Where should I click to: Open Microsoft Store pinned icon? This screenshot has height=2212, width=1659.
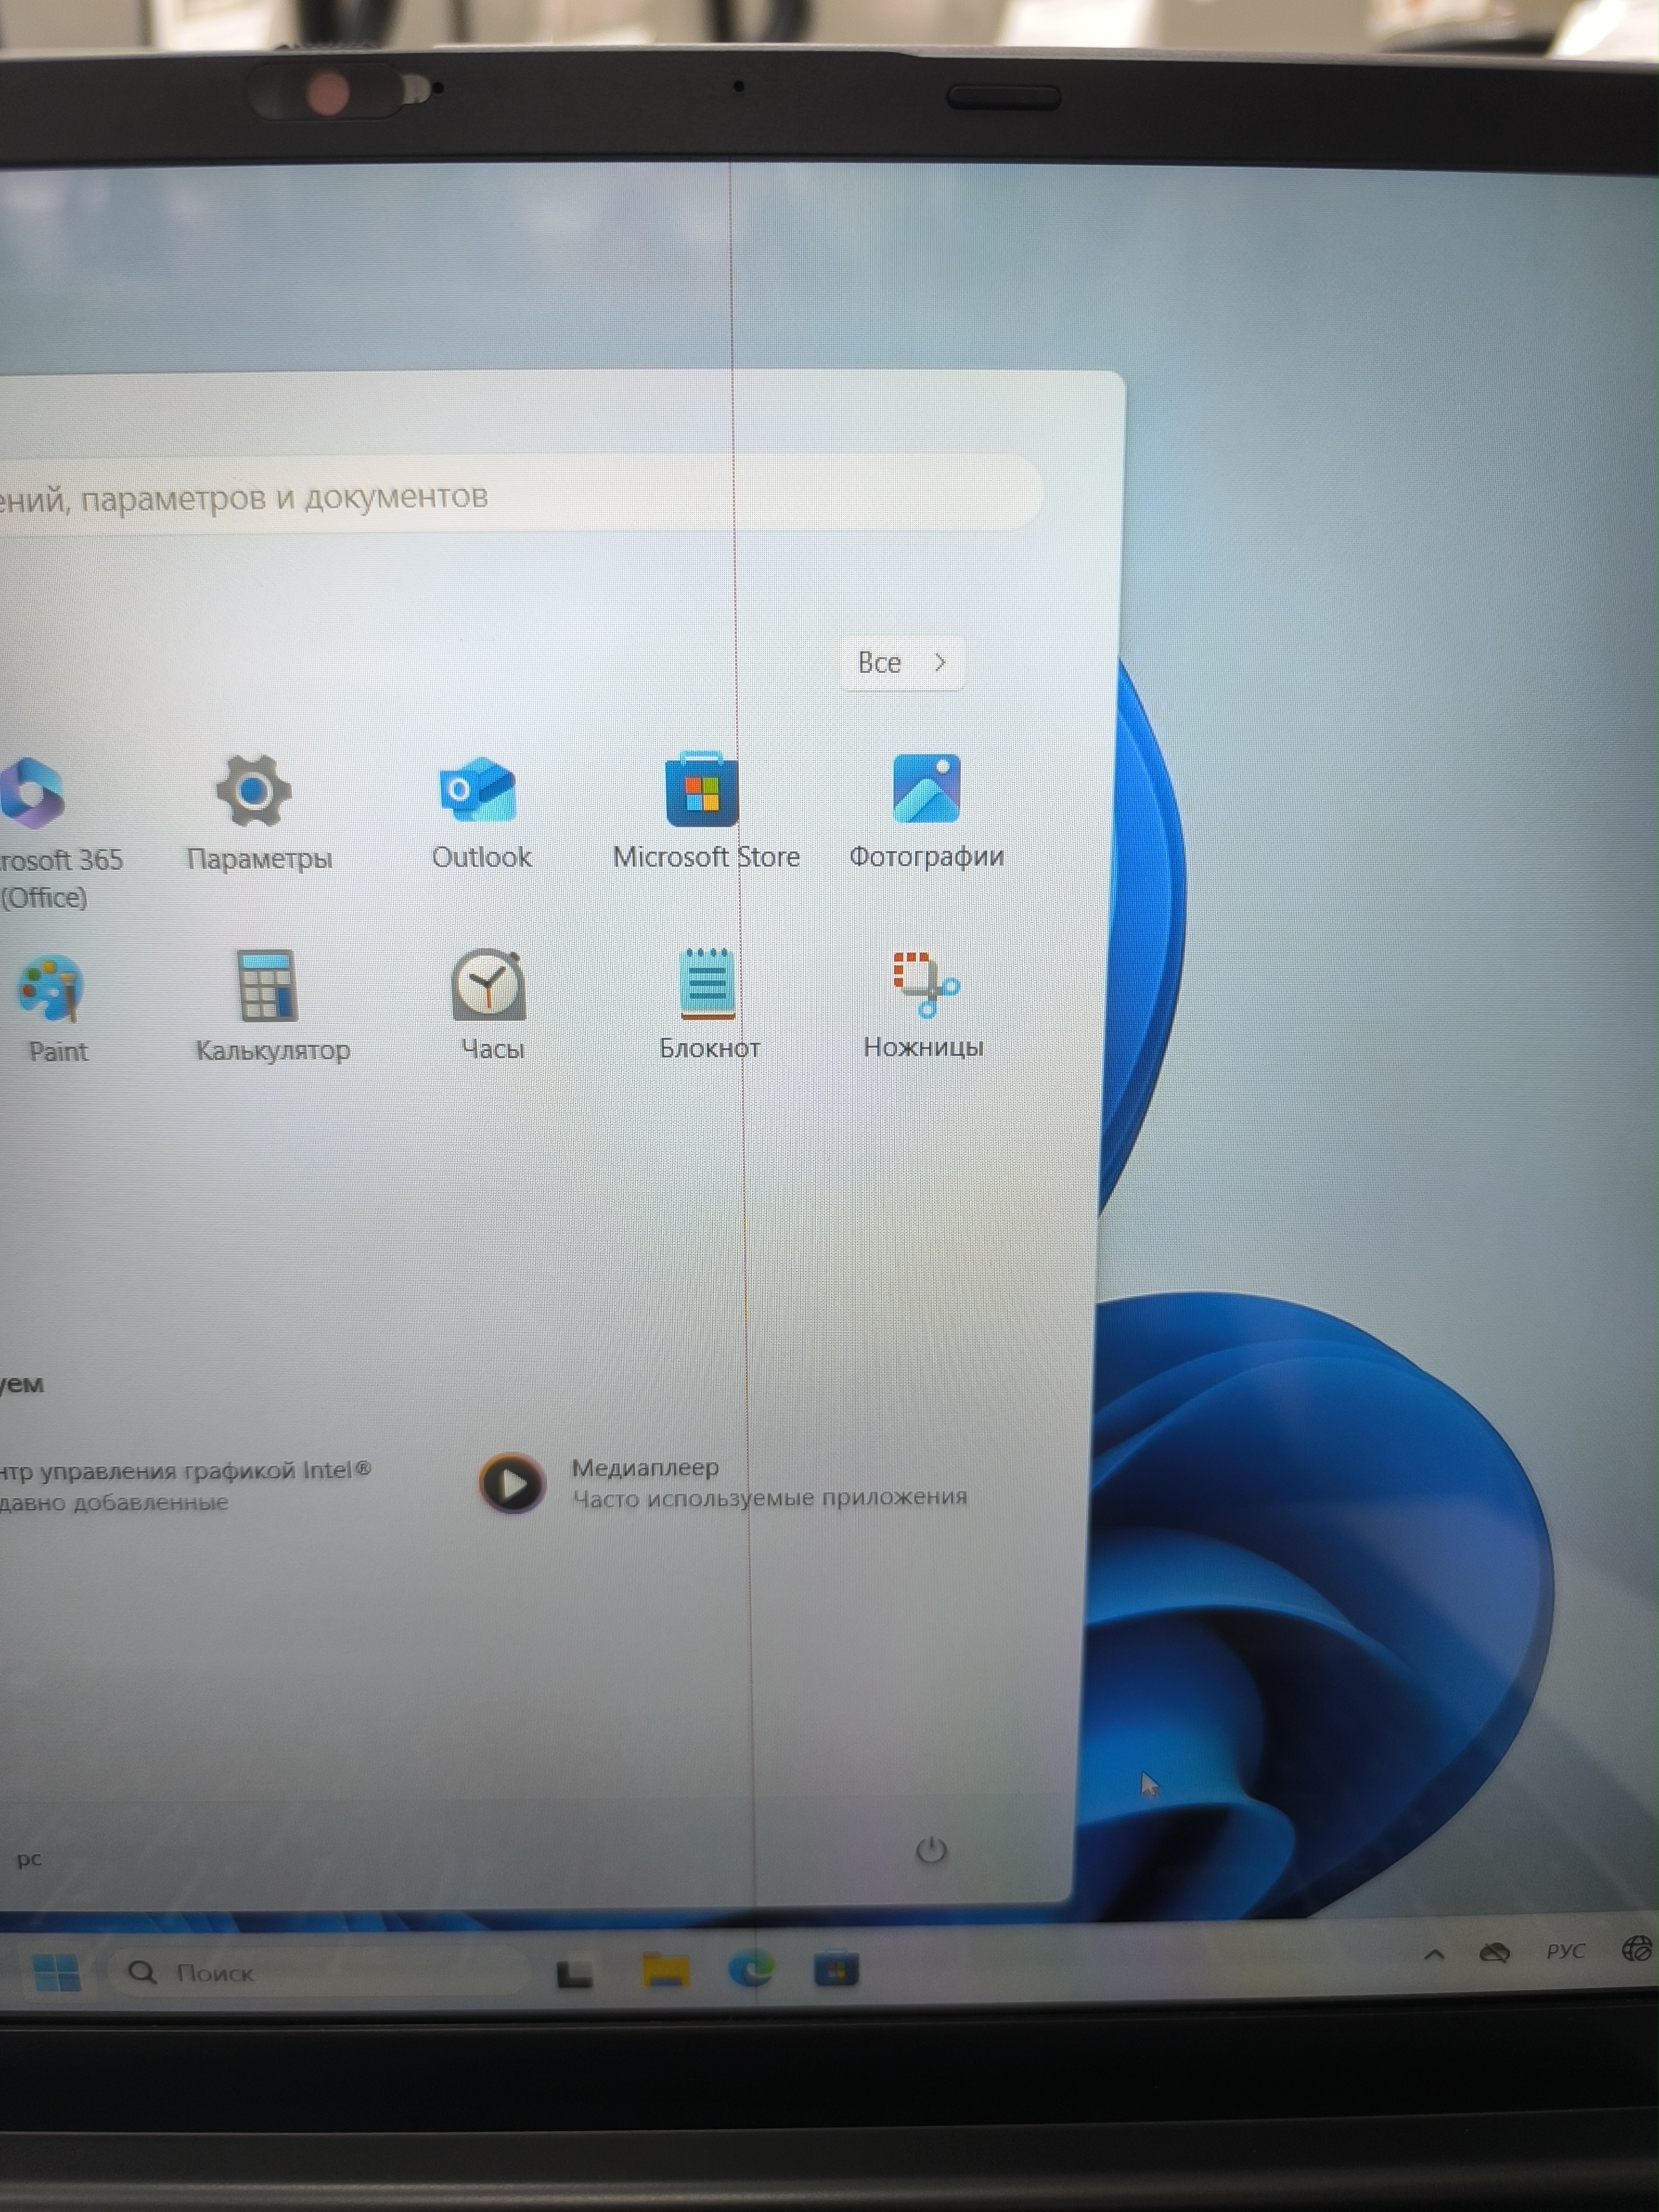[702, 790]
